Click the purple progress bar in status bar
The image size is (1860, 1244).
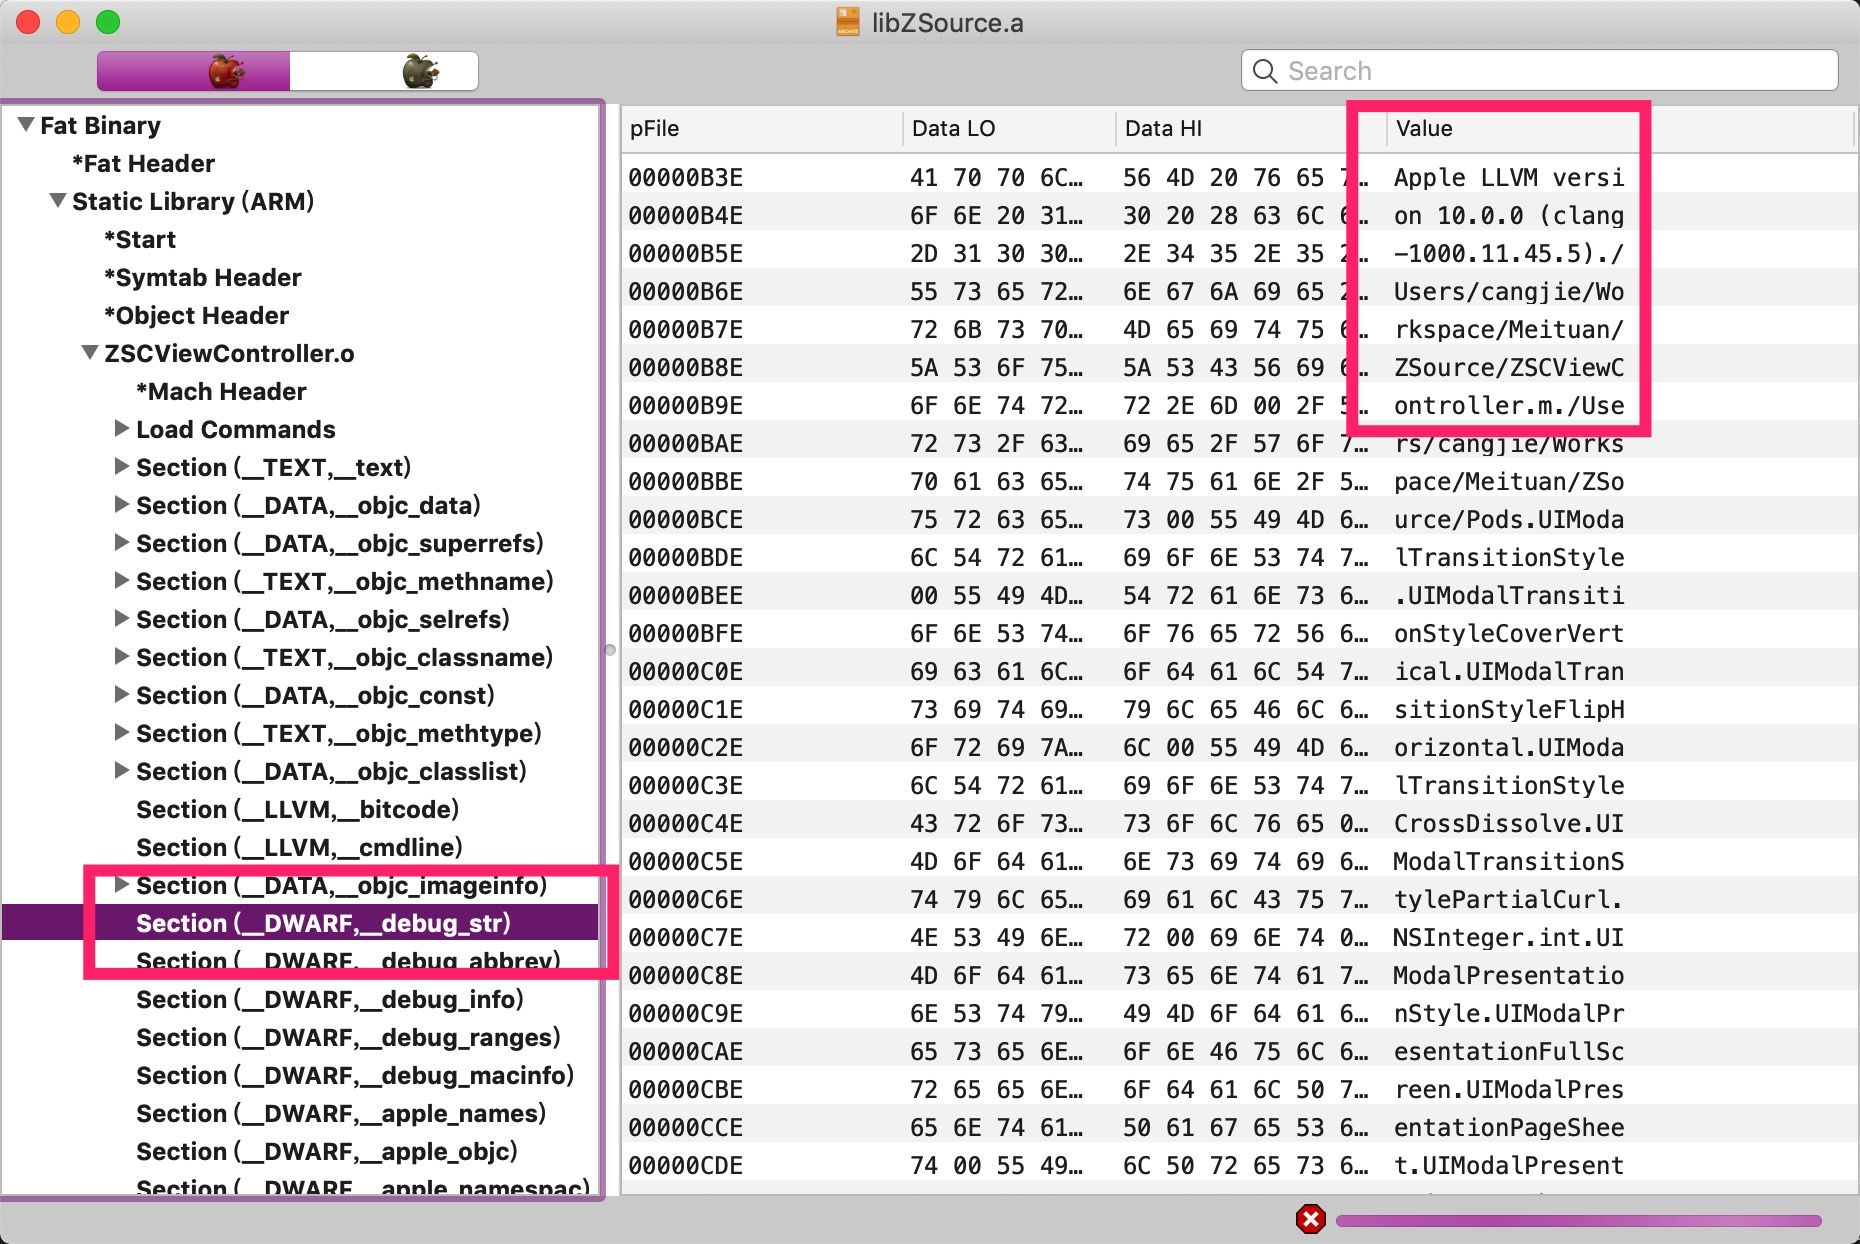1578,1220
